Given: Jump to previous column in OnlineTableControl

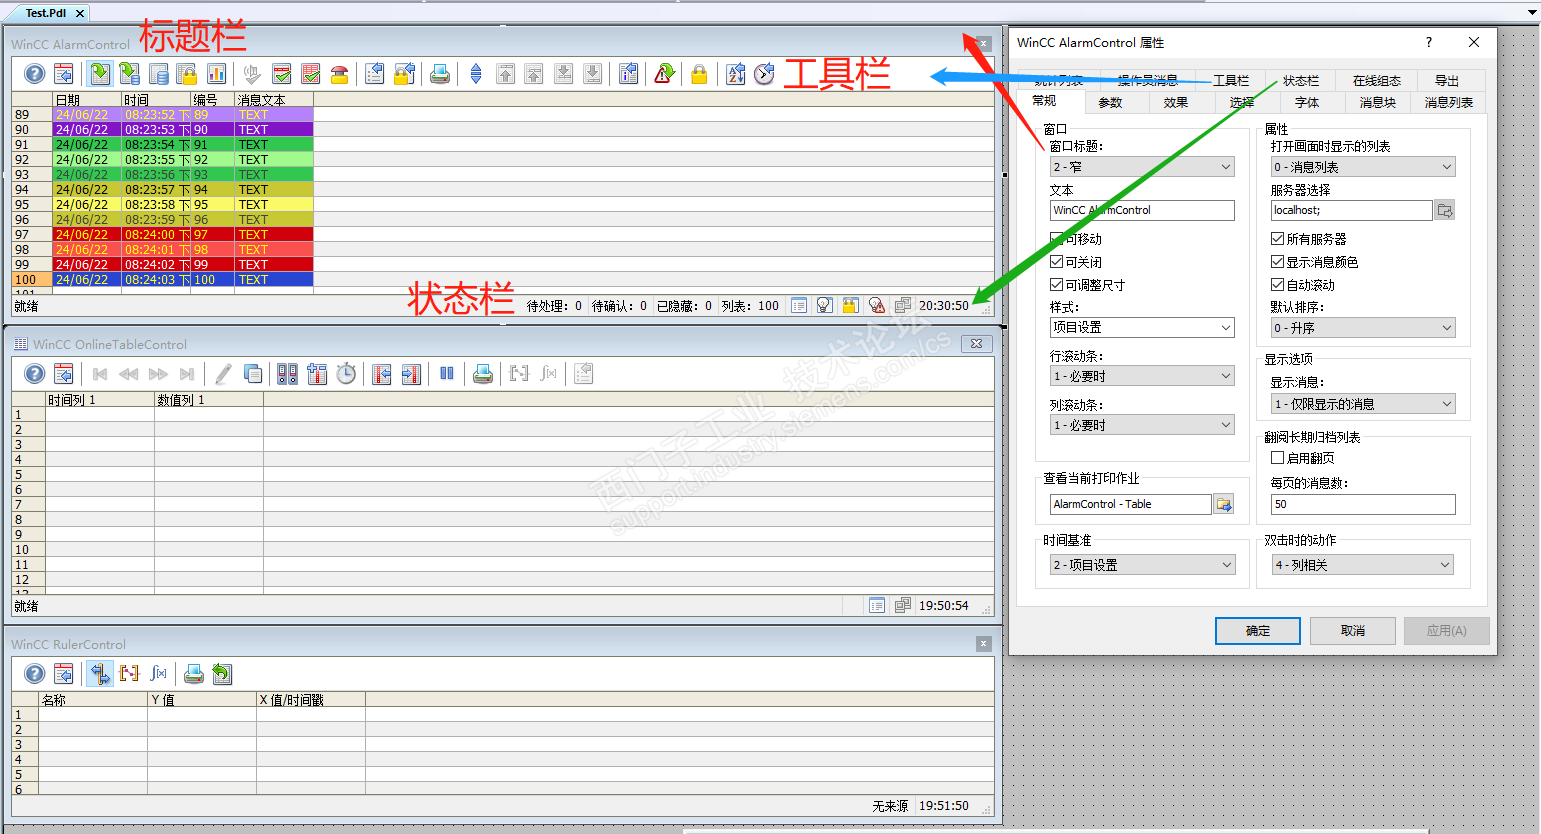Looking at the screenshot, I should [381, 374].
